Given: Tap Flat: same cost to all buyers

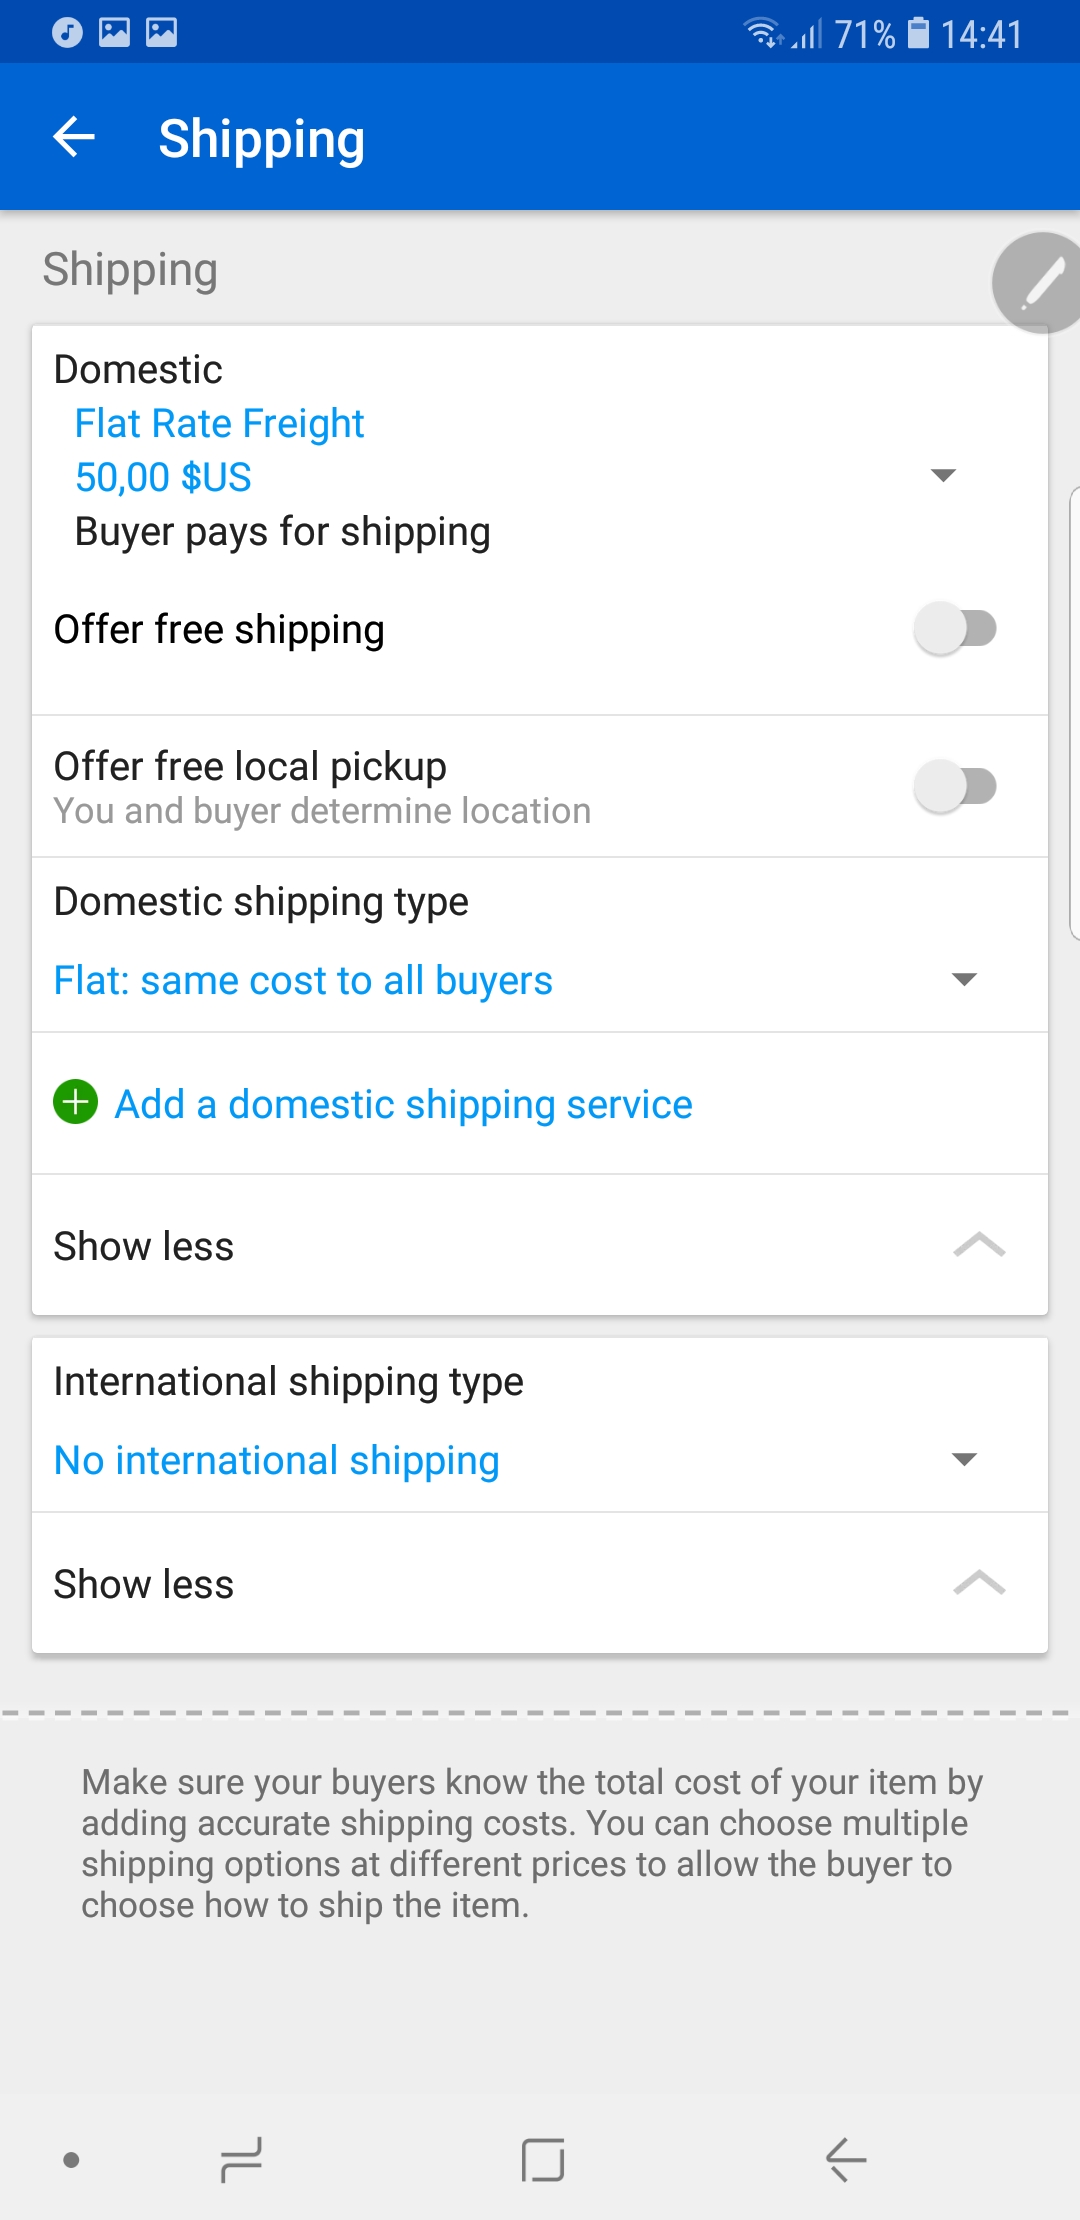Looking at the screenshot, I should click(x=303, y=981).
